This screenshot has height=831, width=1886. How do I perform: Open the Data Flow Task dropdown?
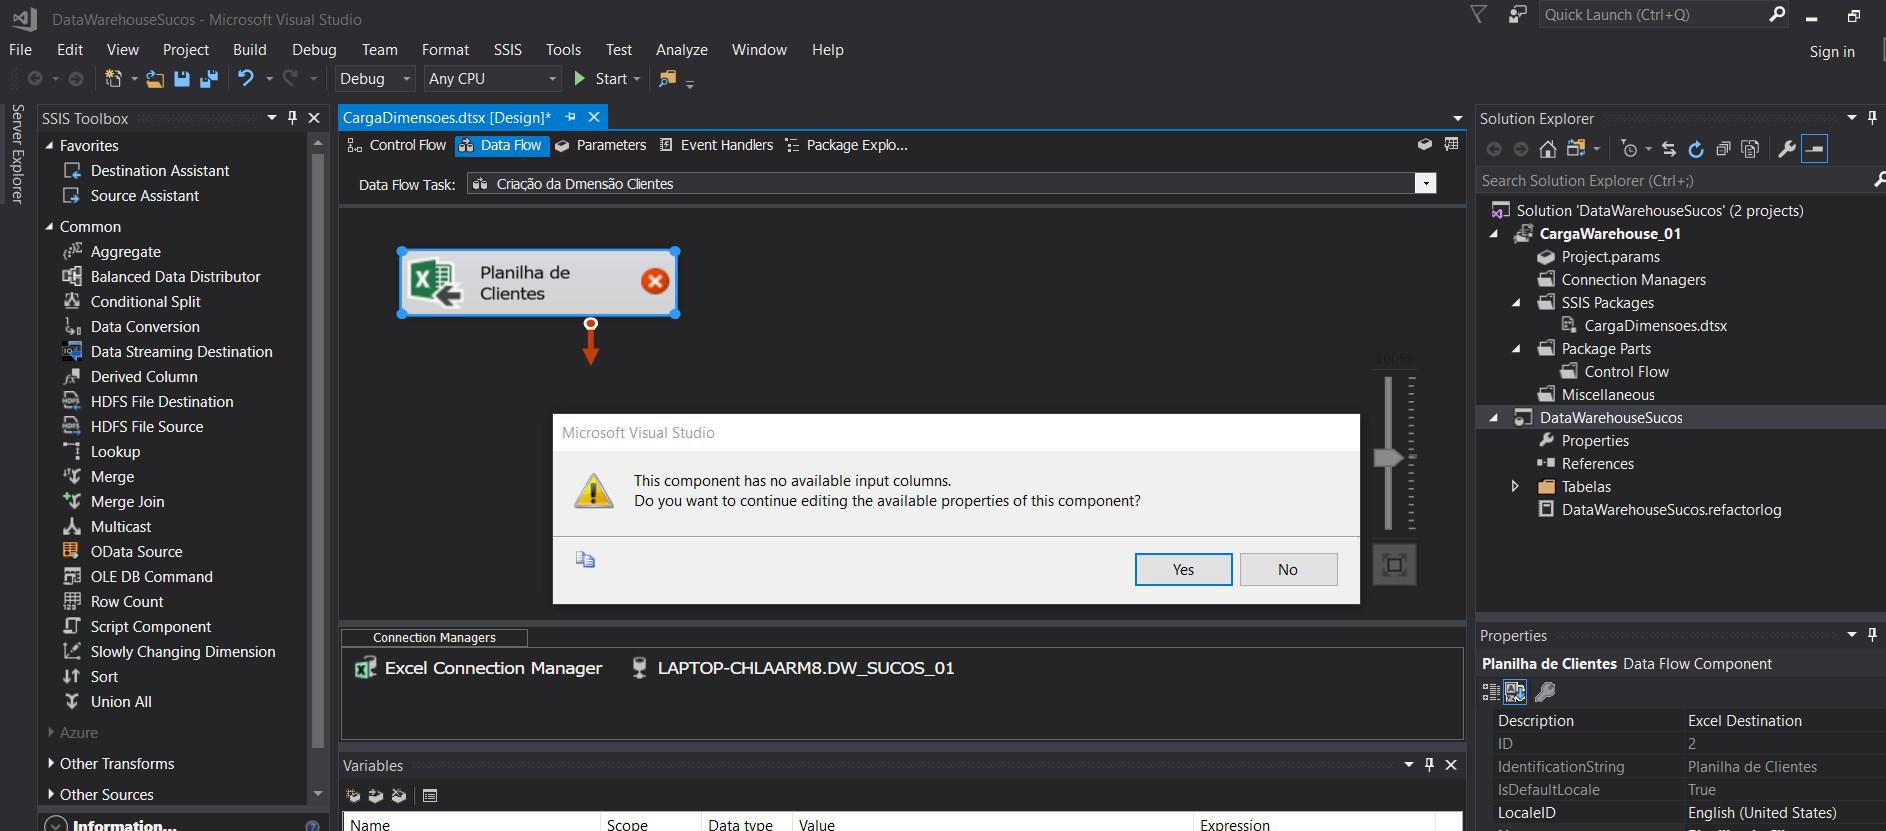coord(1425,183)
